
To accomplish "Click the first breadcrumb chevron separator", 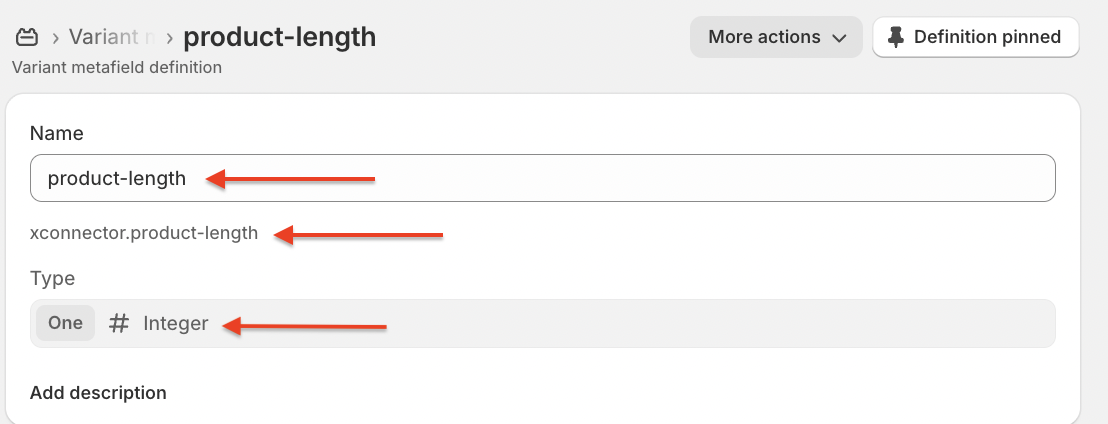I will pos(55,37).
